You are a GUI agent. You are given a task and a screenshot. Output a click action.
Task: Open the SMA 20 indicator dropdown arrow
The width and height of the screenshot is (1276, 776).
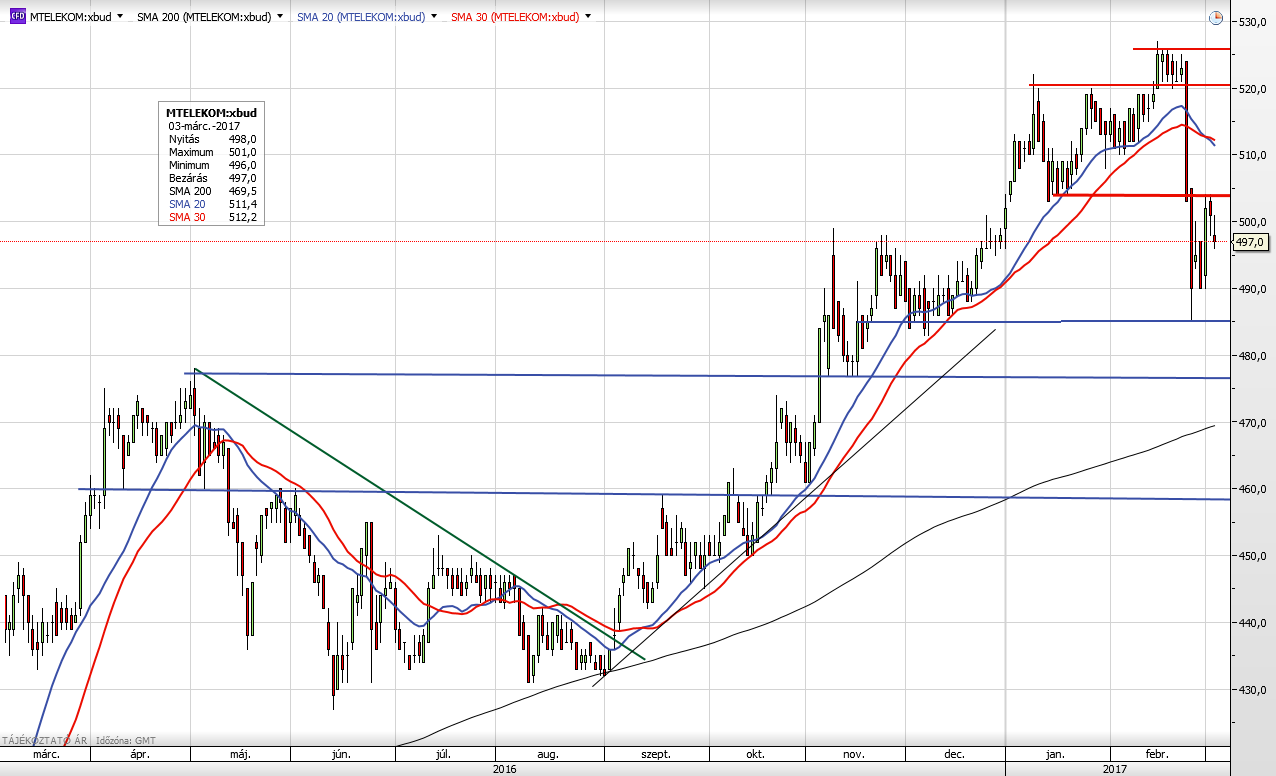click(433, 17)
